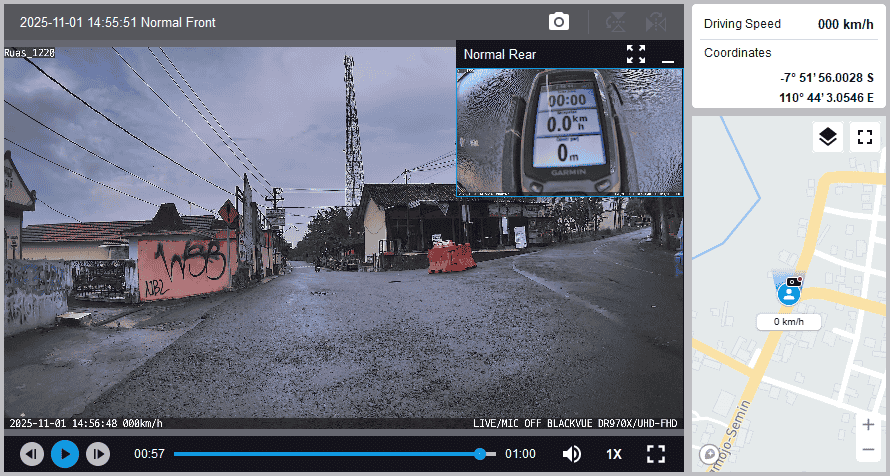Open the map layers selector

pyautogui.click(x=827, y=137)
